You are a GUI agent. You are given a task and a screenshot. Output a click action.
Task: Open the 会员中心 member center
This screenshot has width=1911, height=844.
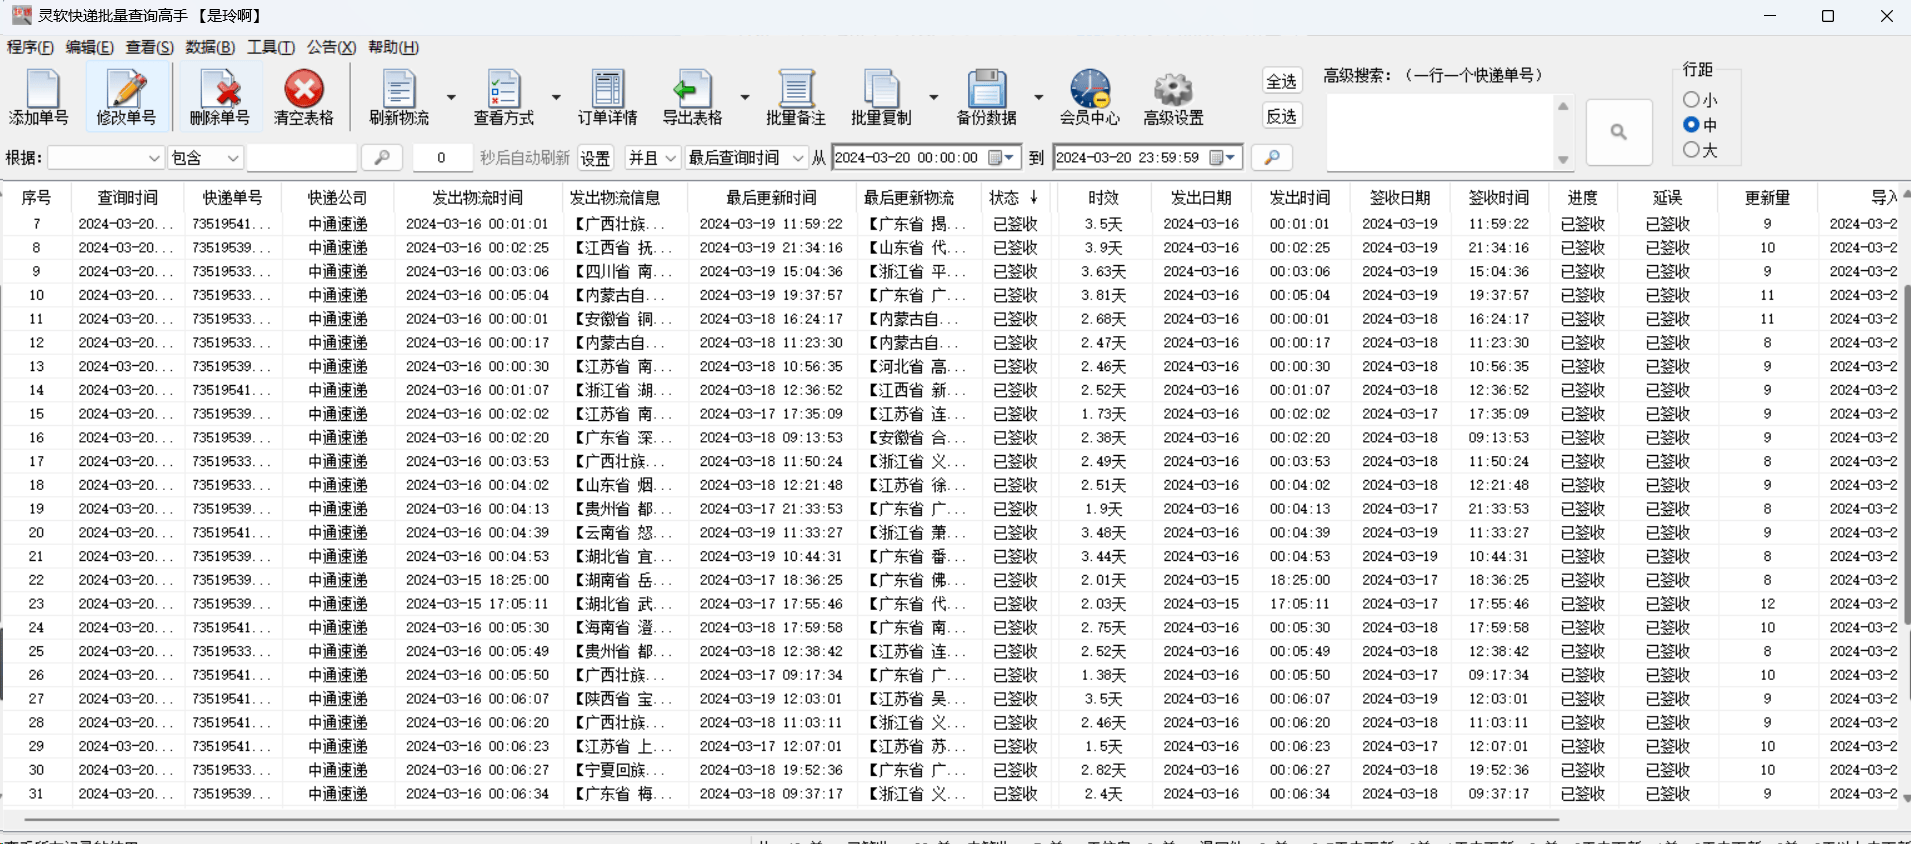(1090, 97)
